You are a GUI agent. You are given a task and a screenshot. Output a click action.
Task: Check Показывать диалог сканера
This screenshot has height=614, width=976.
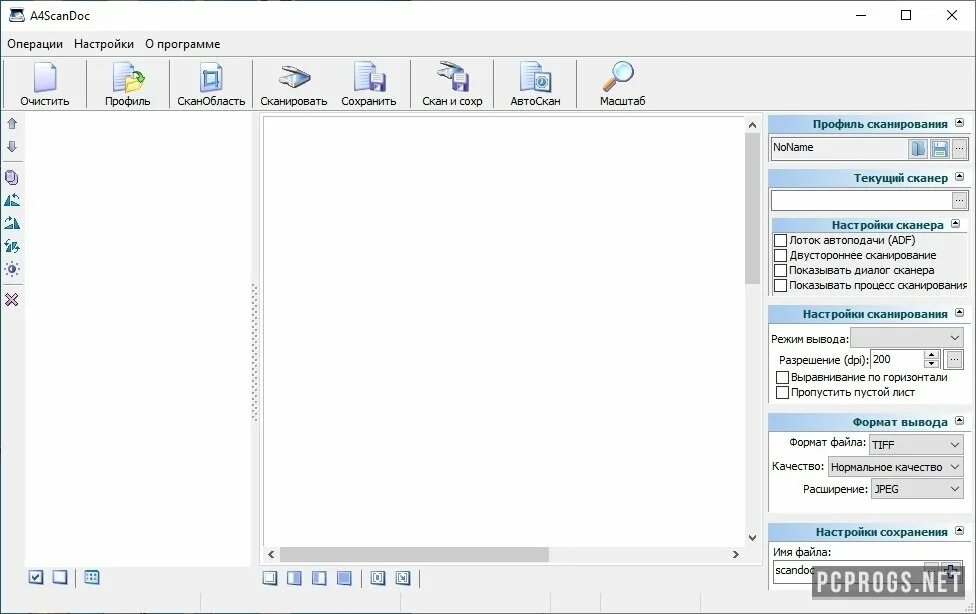click(781, 270)
